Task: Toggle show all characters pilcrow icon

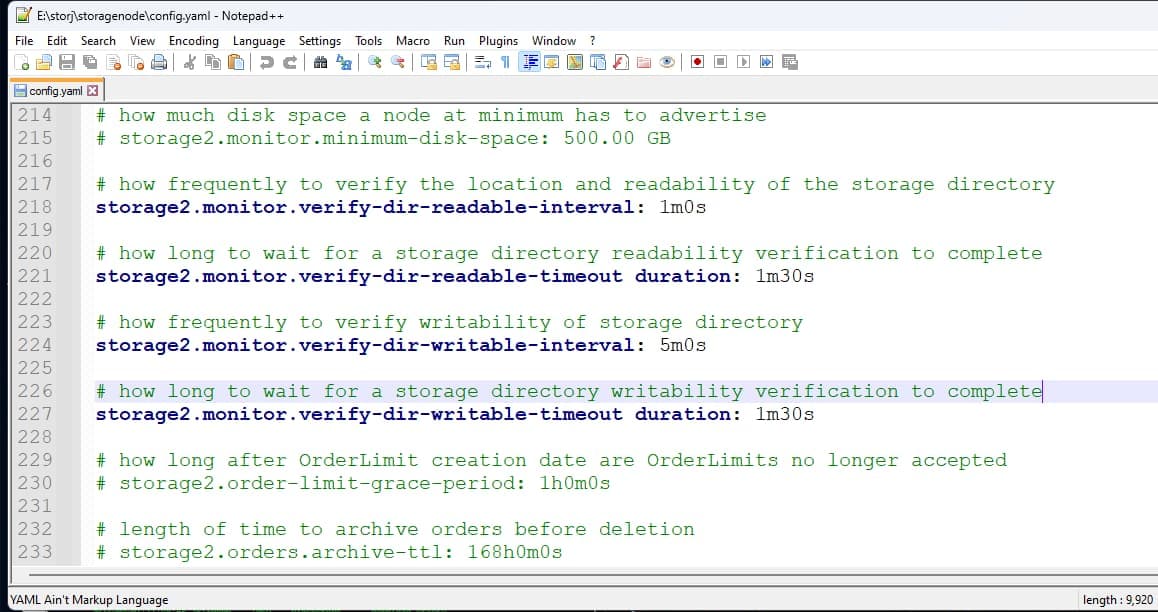Action: point(505,63)
